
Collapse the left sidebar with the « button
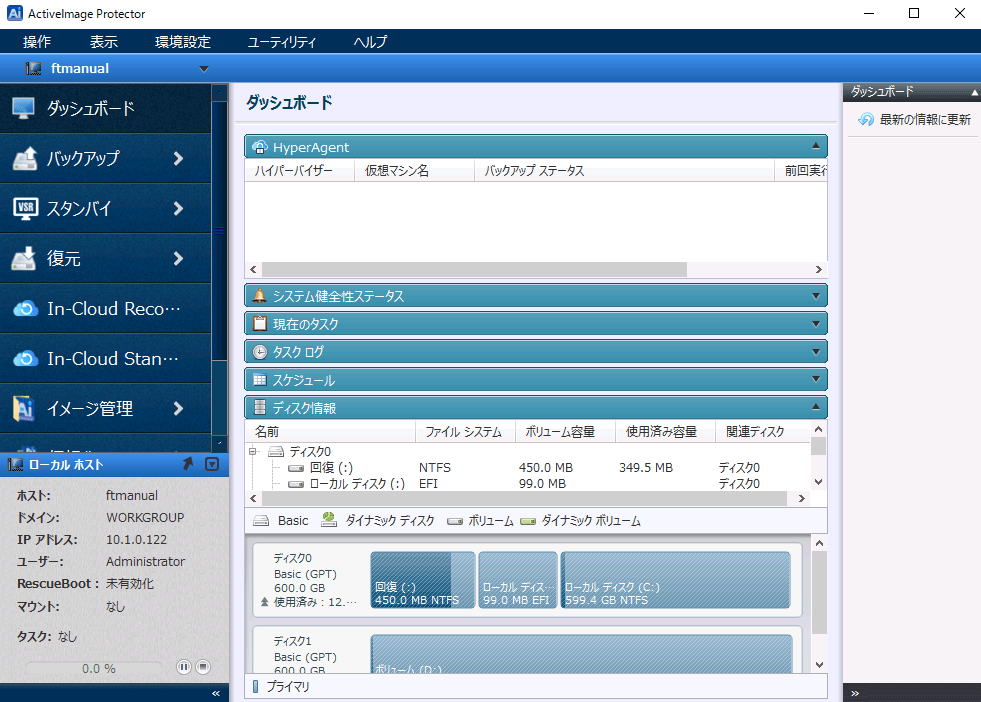(x=216, y=693)
